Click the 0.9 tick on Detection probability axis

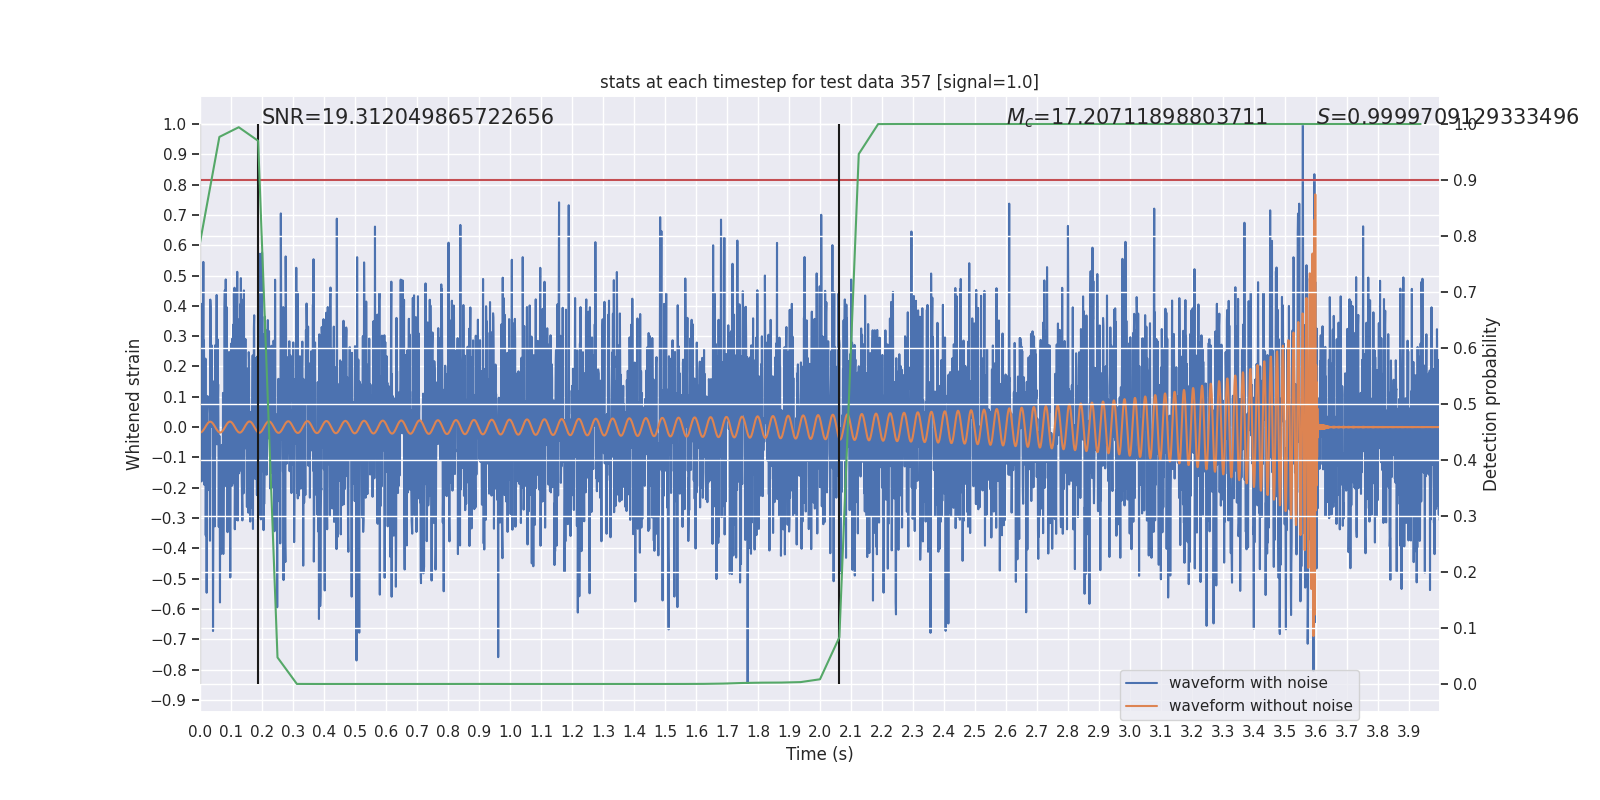[1465, 180]
